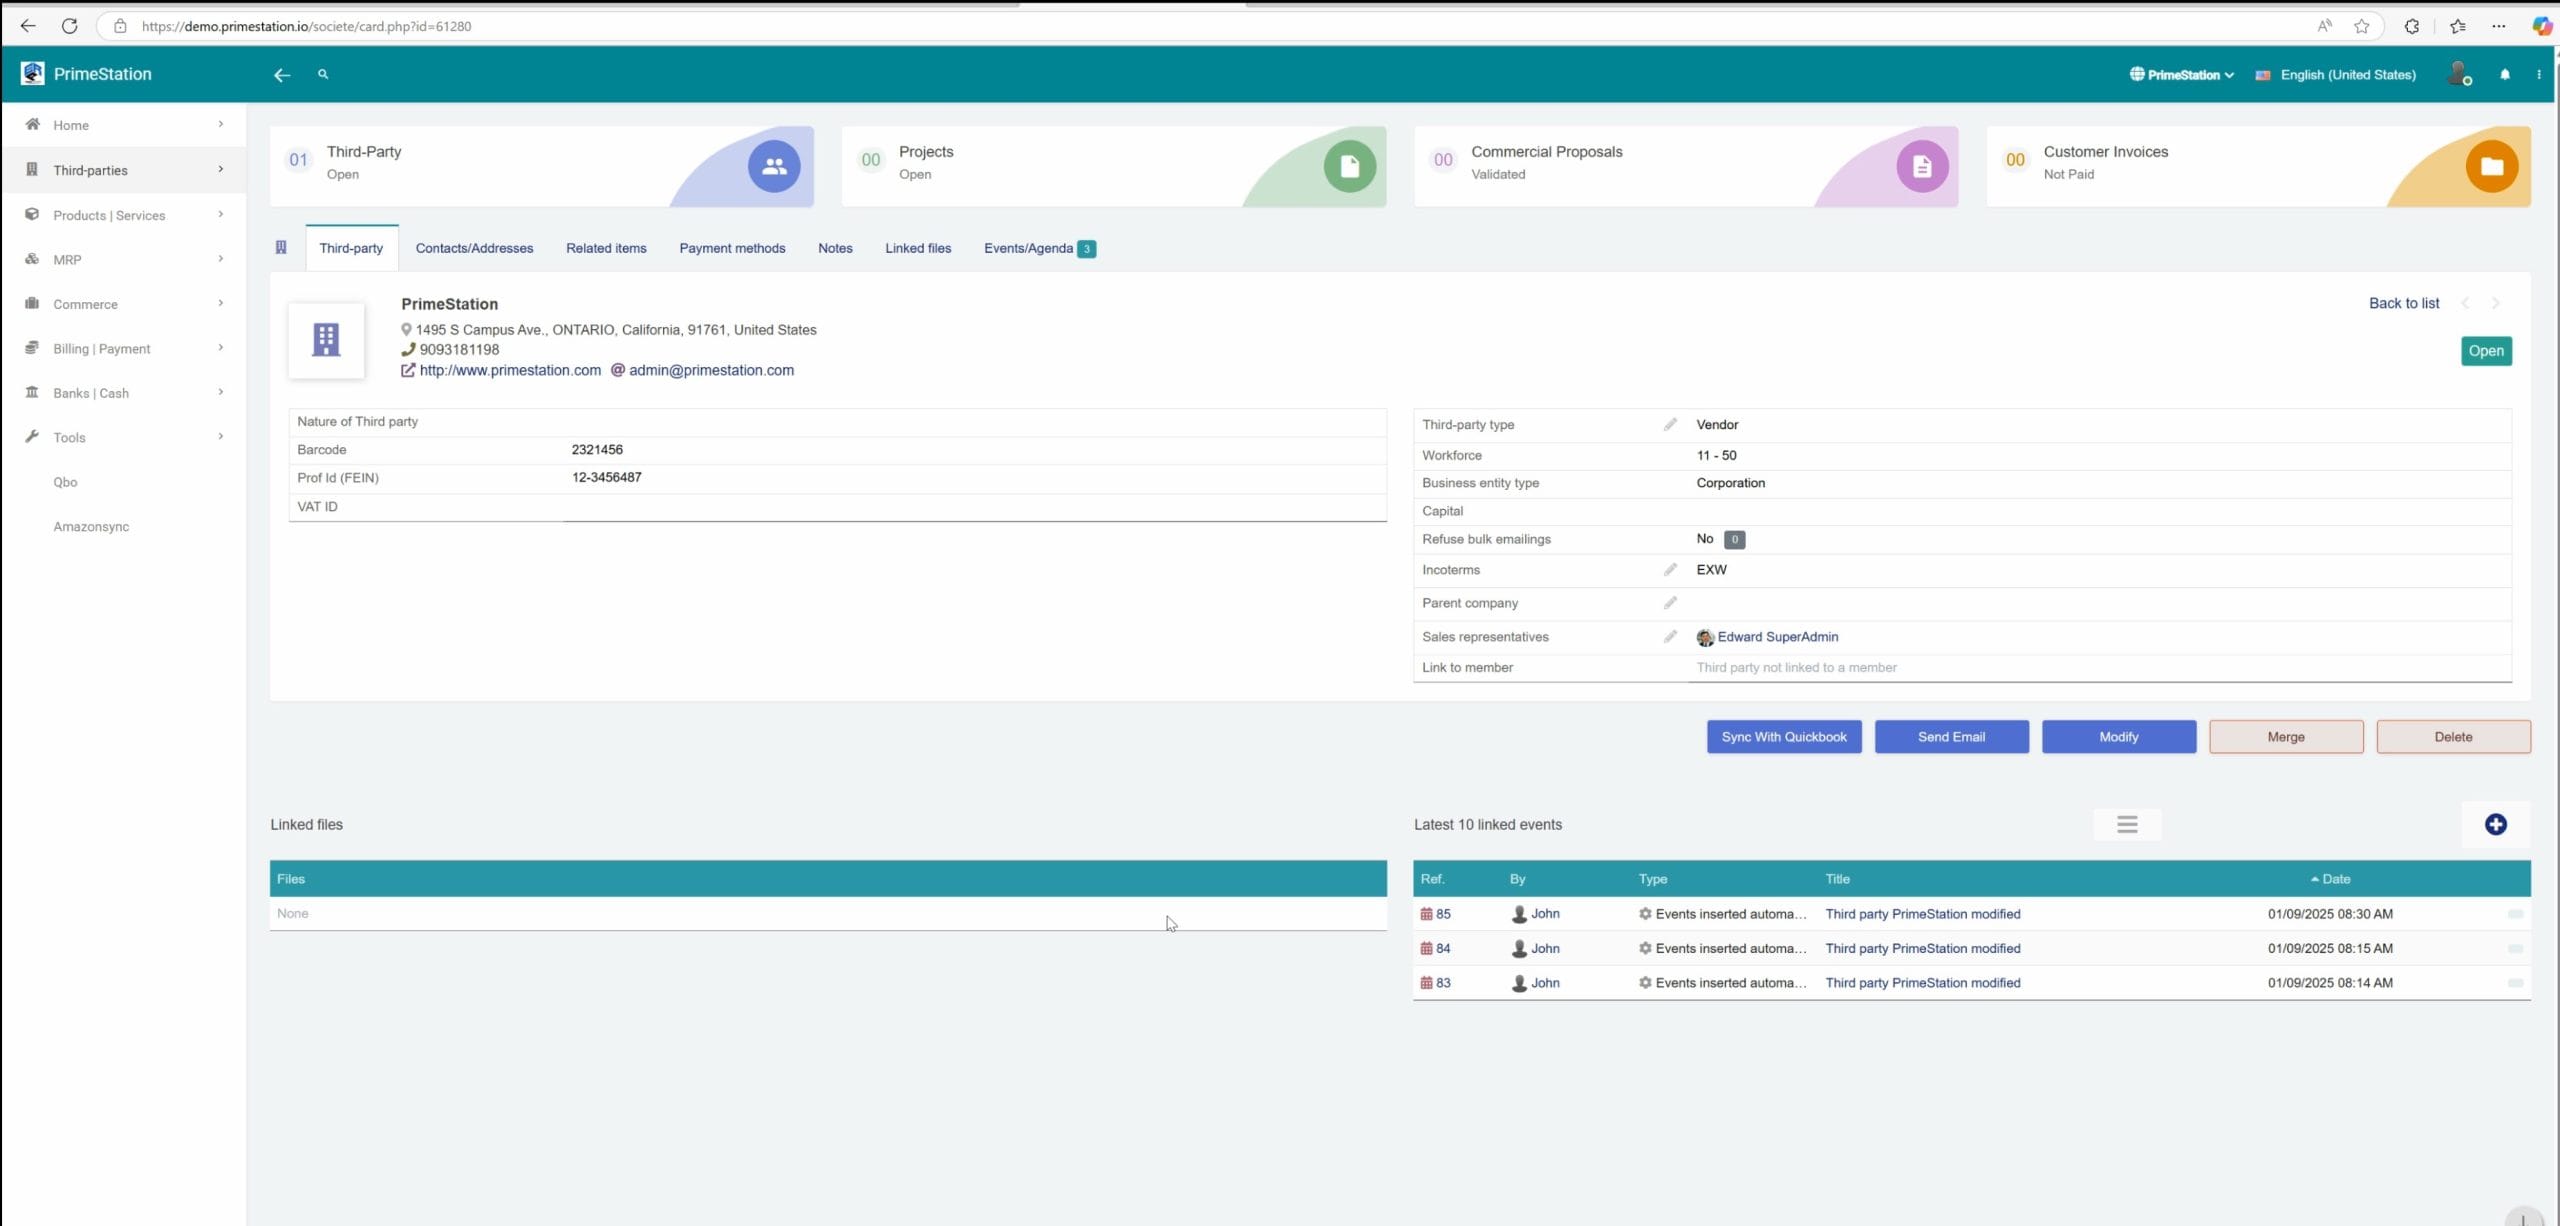Expand the PrimeStation company selector
Screen dimensions: 2560x1226
pos(2181,74)
